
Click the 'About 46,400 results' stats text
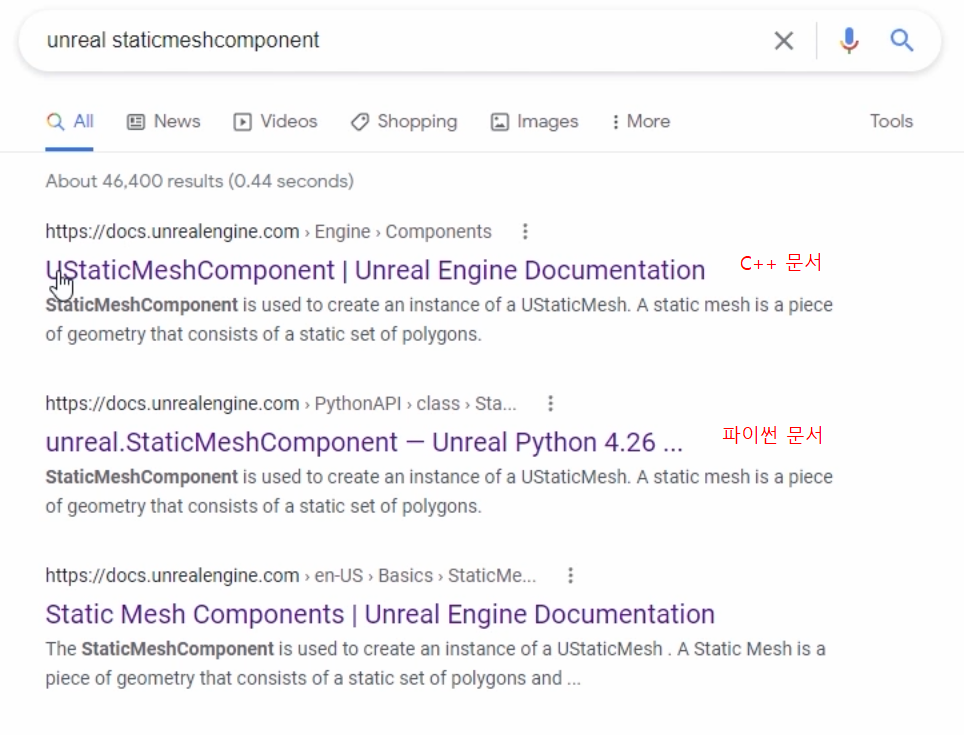tap(200, 181)
